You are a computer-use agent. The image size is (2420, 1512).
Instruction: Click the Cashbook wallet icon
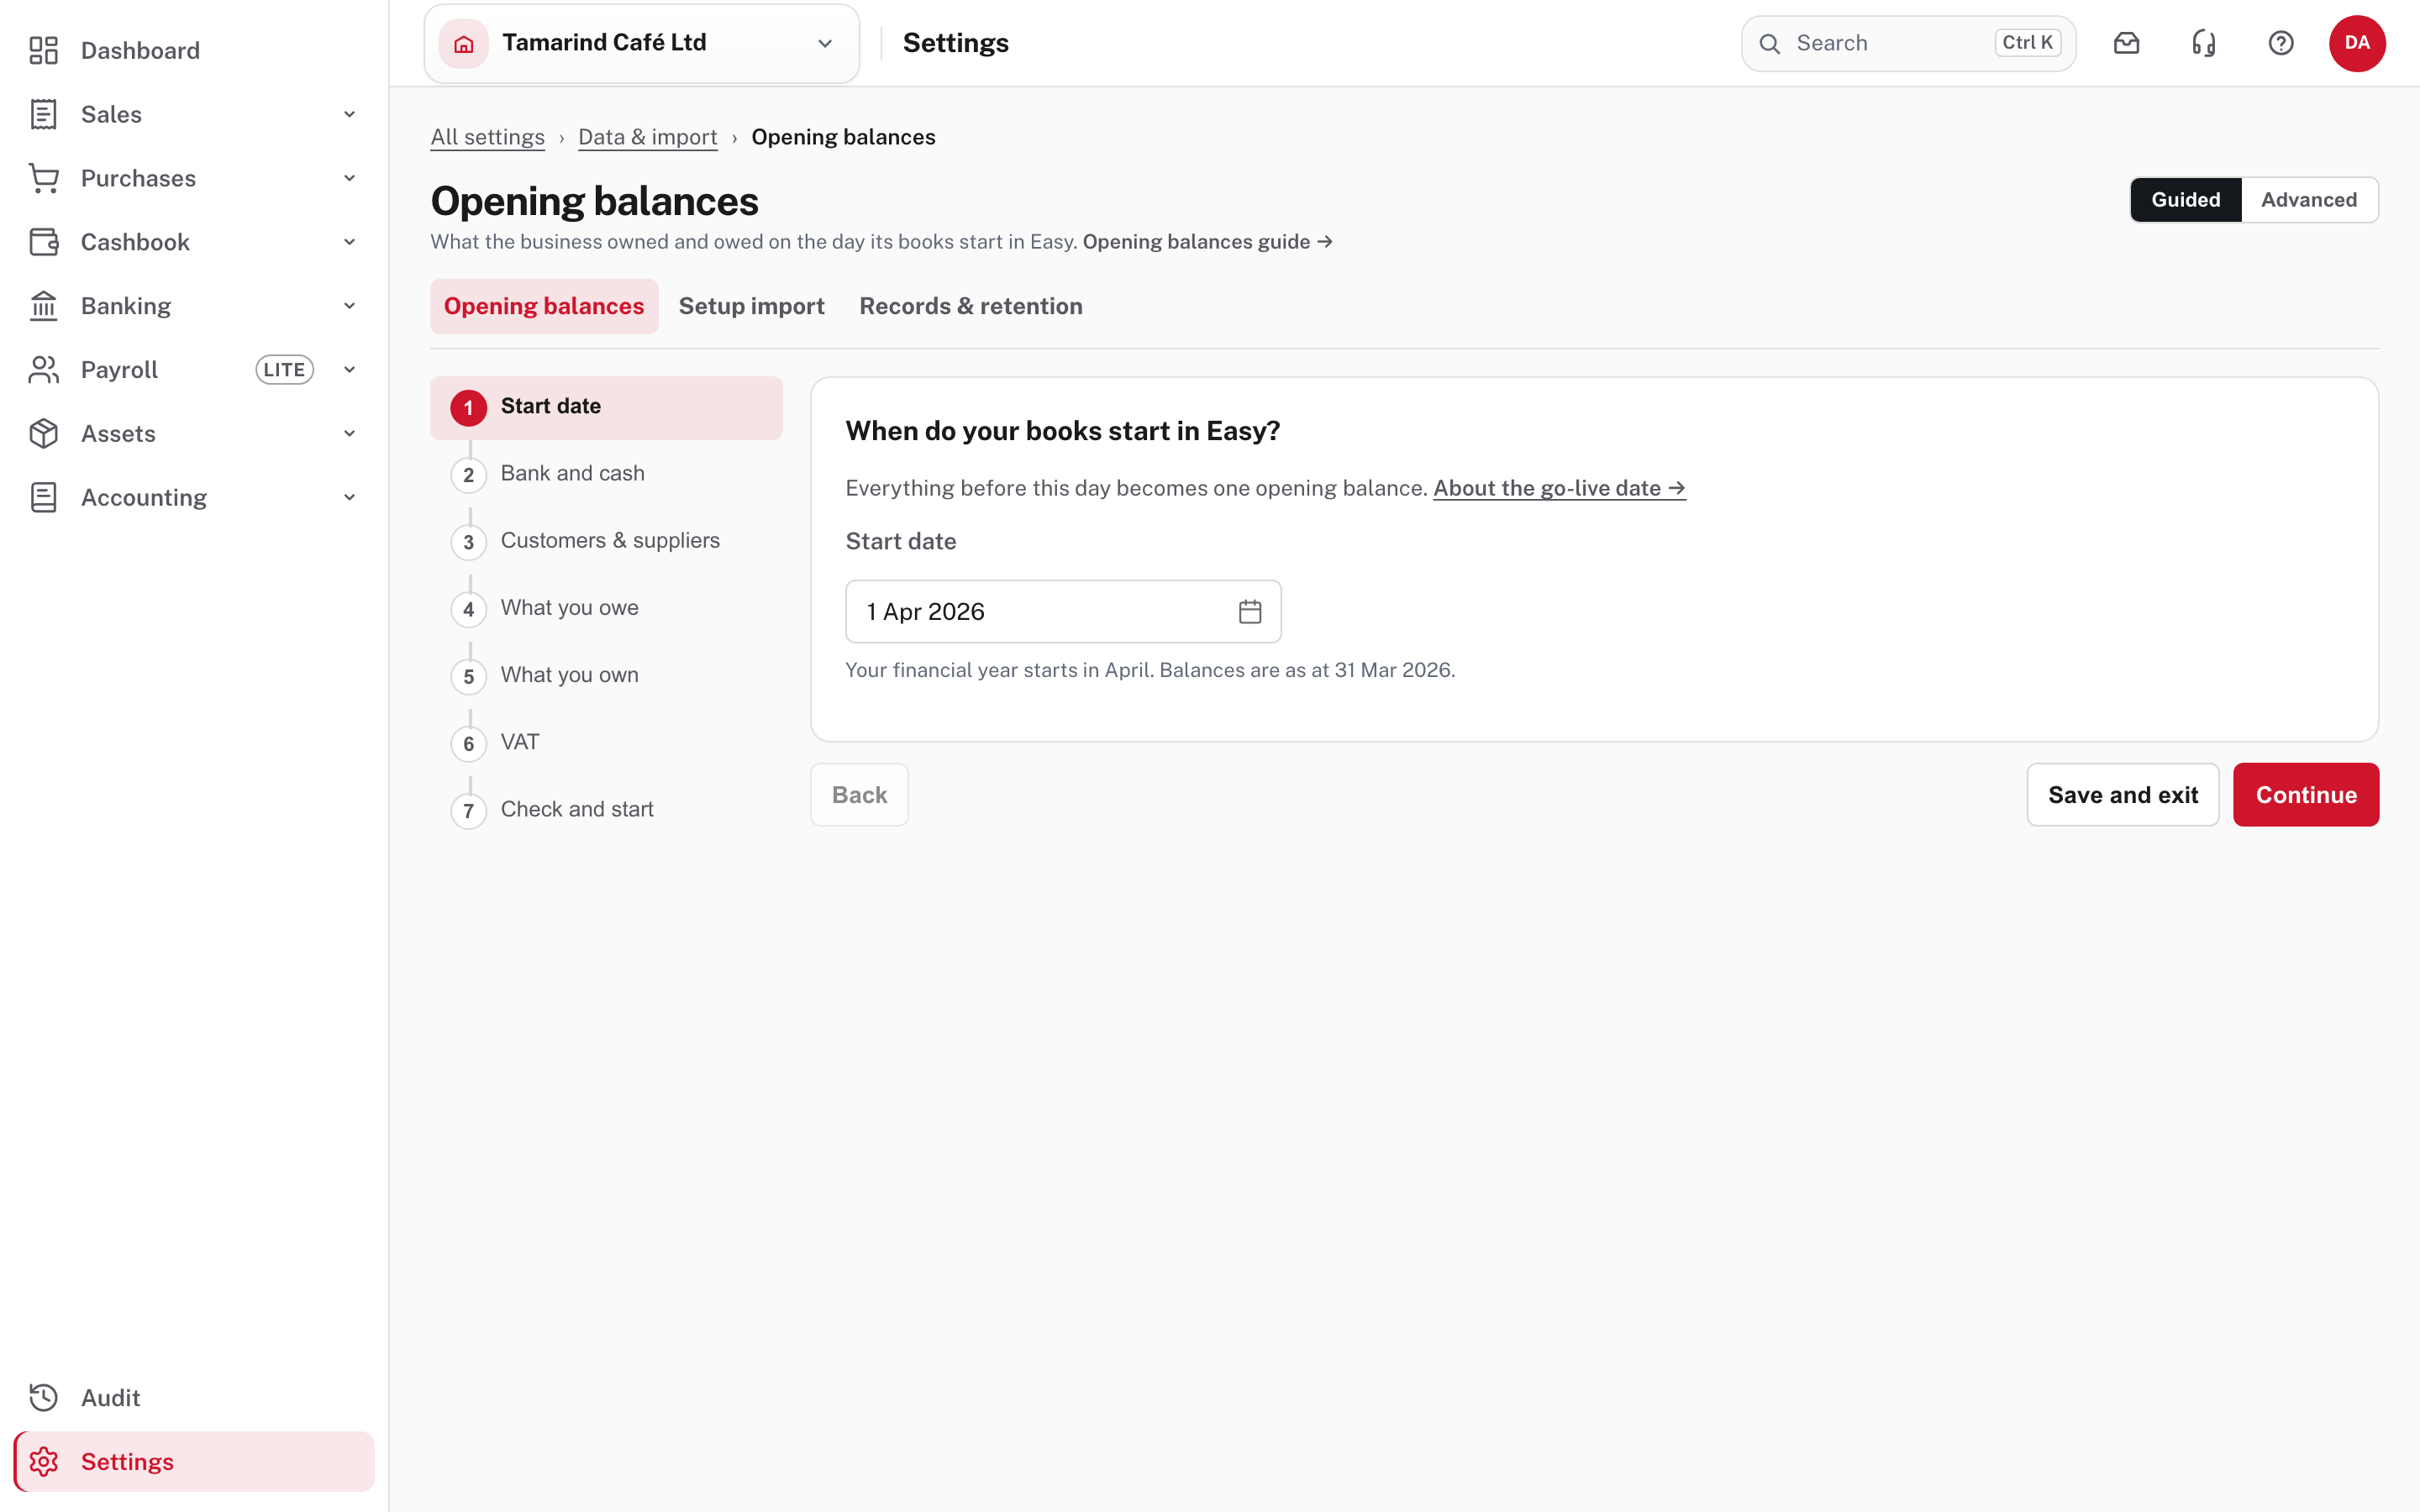[44, 242]
